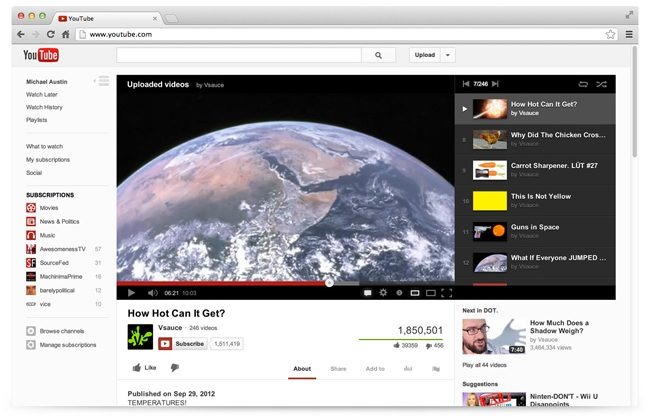Viewport: 650px width, 420px height.
Task: Open the video settings gear
Action: pos(382,293)
